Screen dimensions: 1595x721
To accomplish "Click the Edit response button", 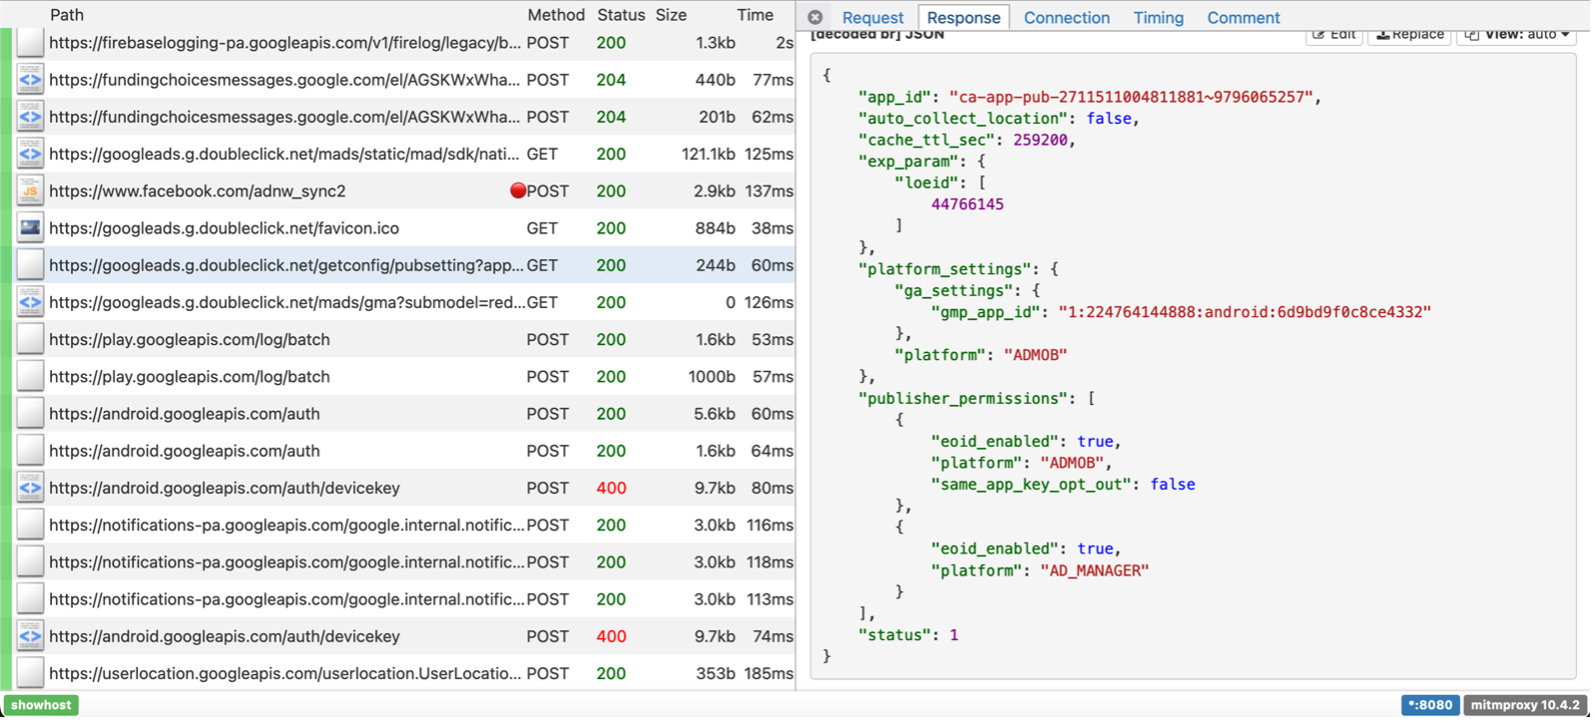I will (x=1333, y=35).
